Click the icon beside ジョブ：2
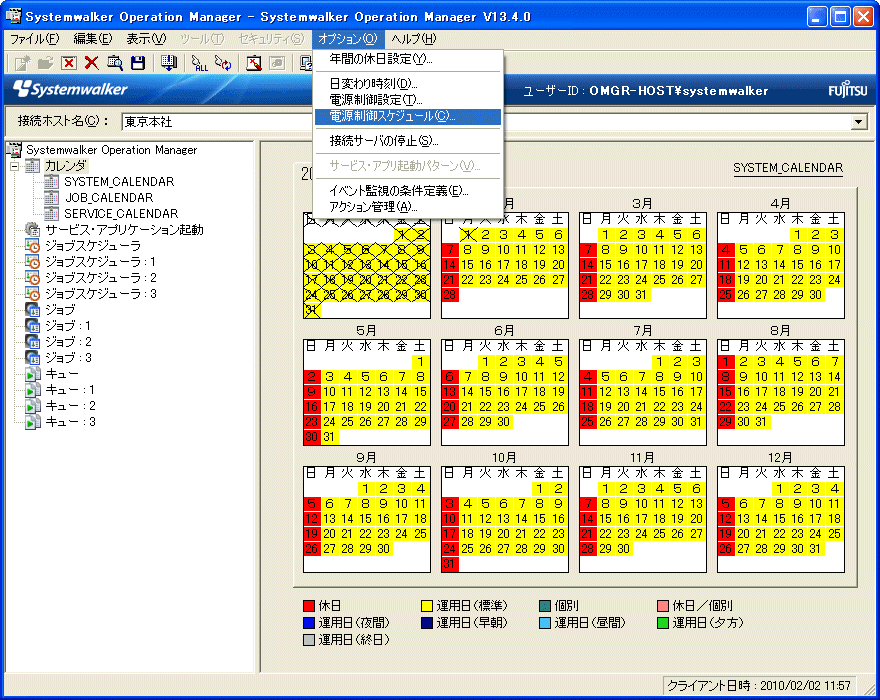The height and width of the screenshot is (700, 880). (x=33, y=342)
